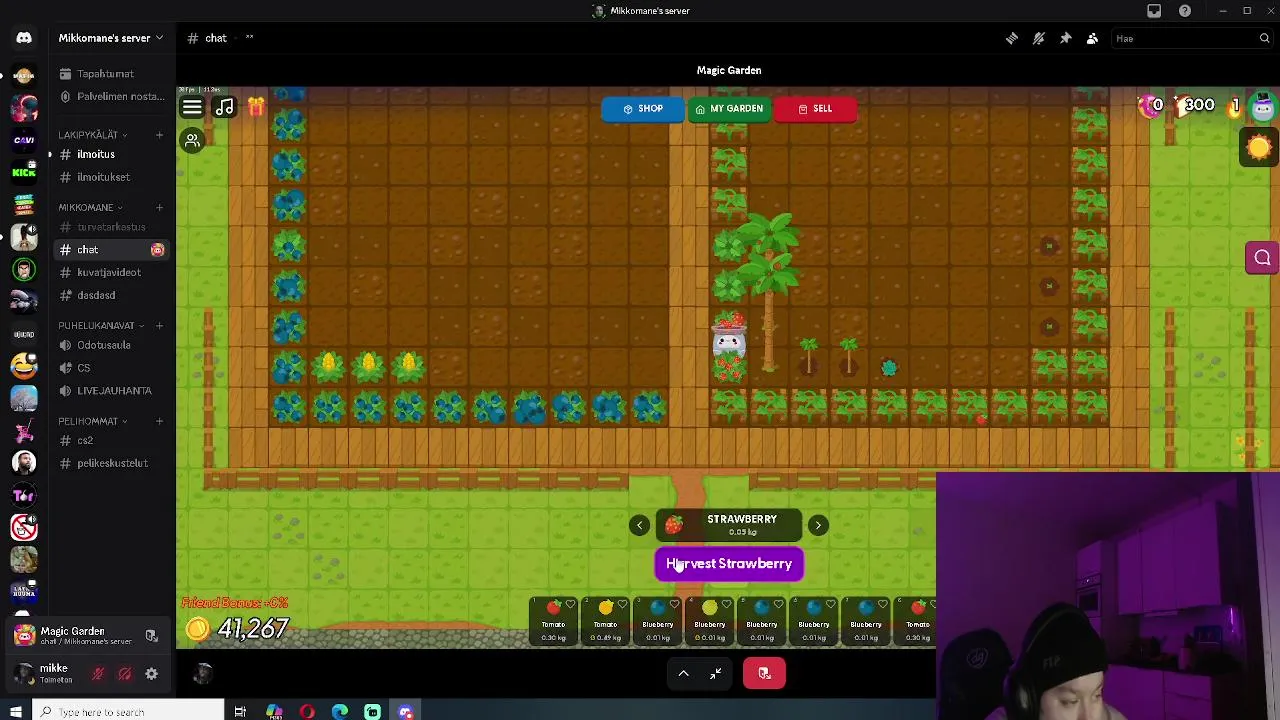Open the kuvatjavideot channel
This screenshot has width=1280, height=720.
109,272
